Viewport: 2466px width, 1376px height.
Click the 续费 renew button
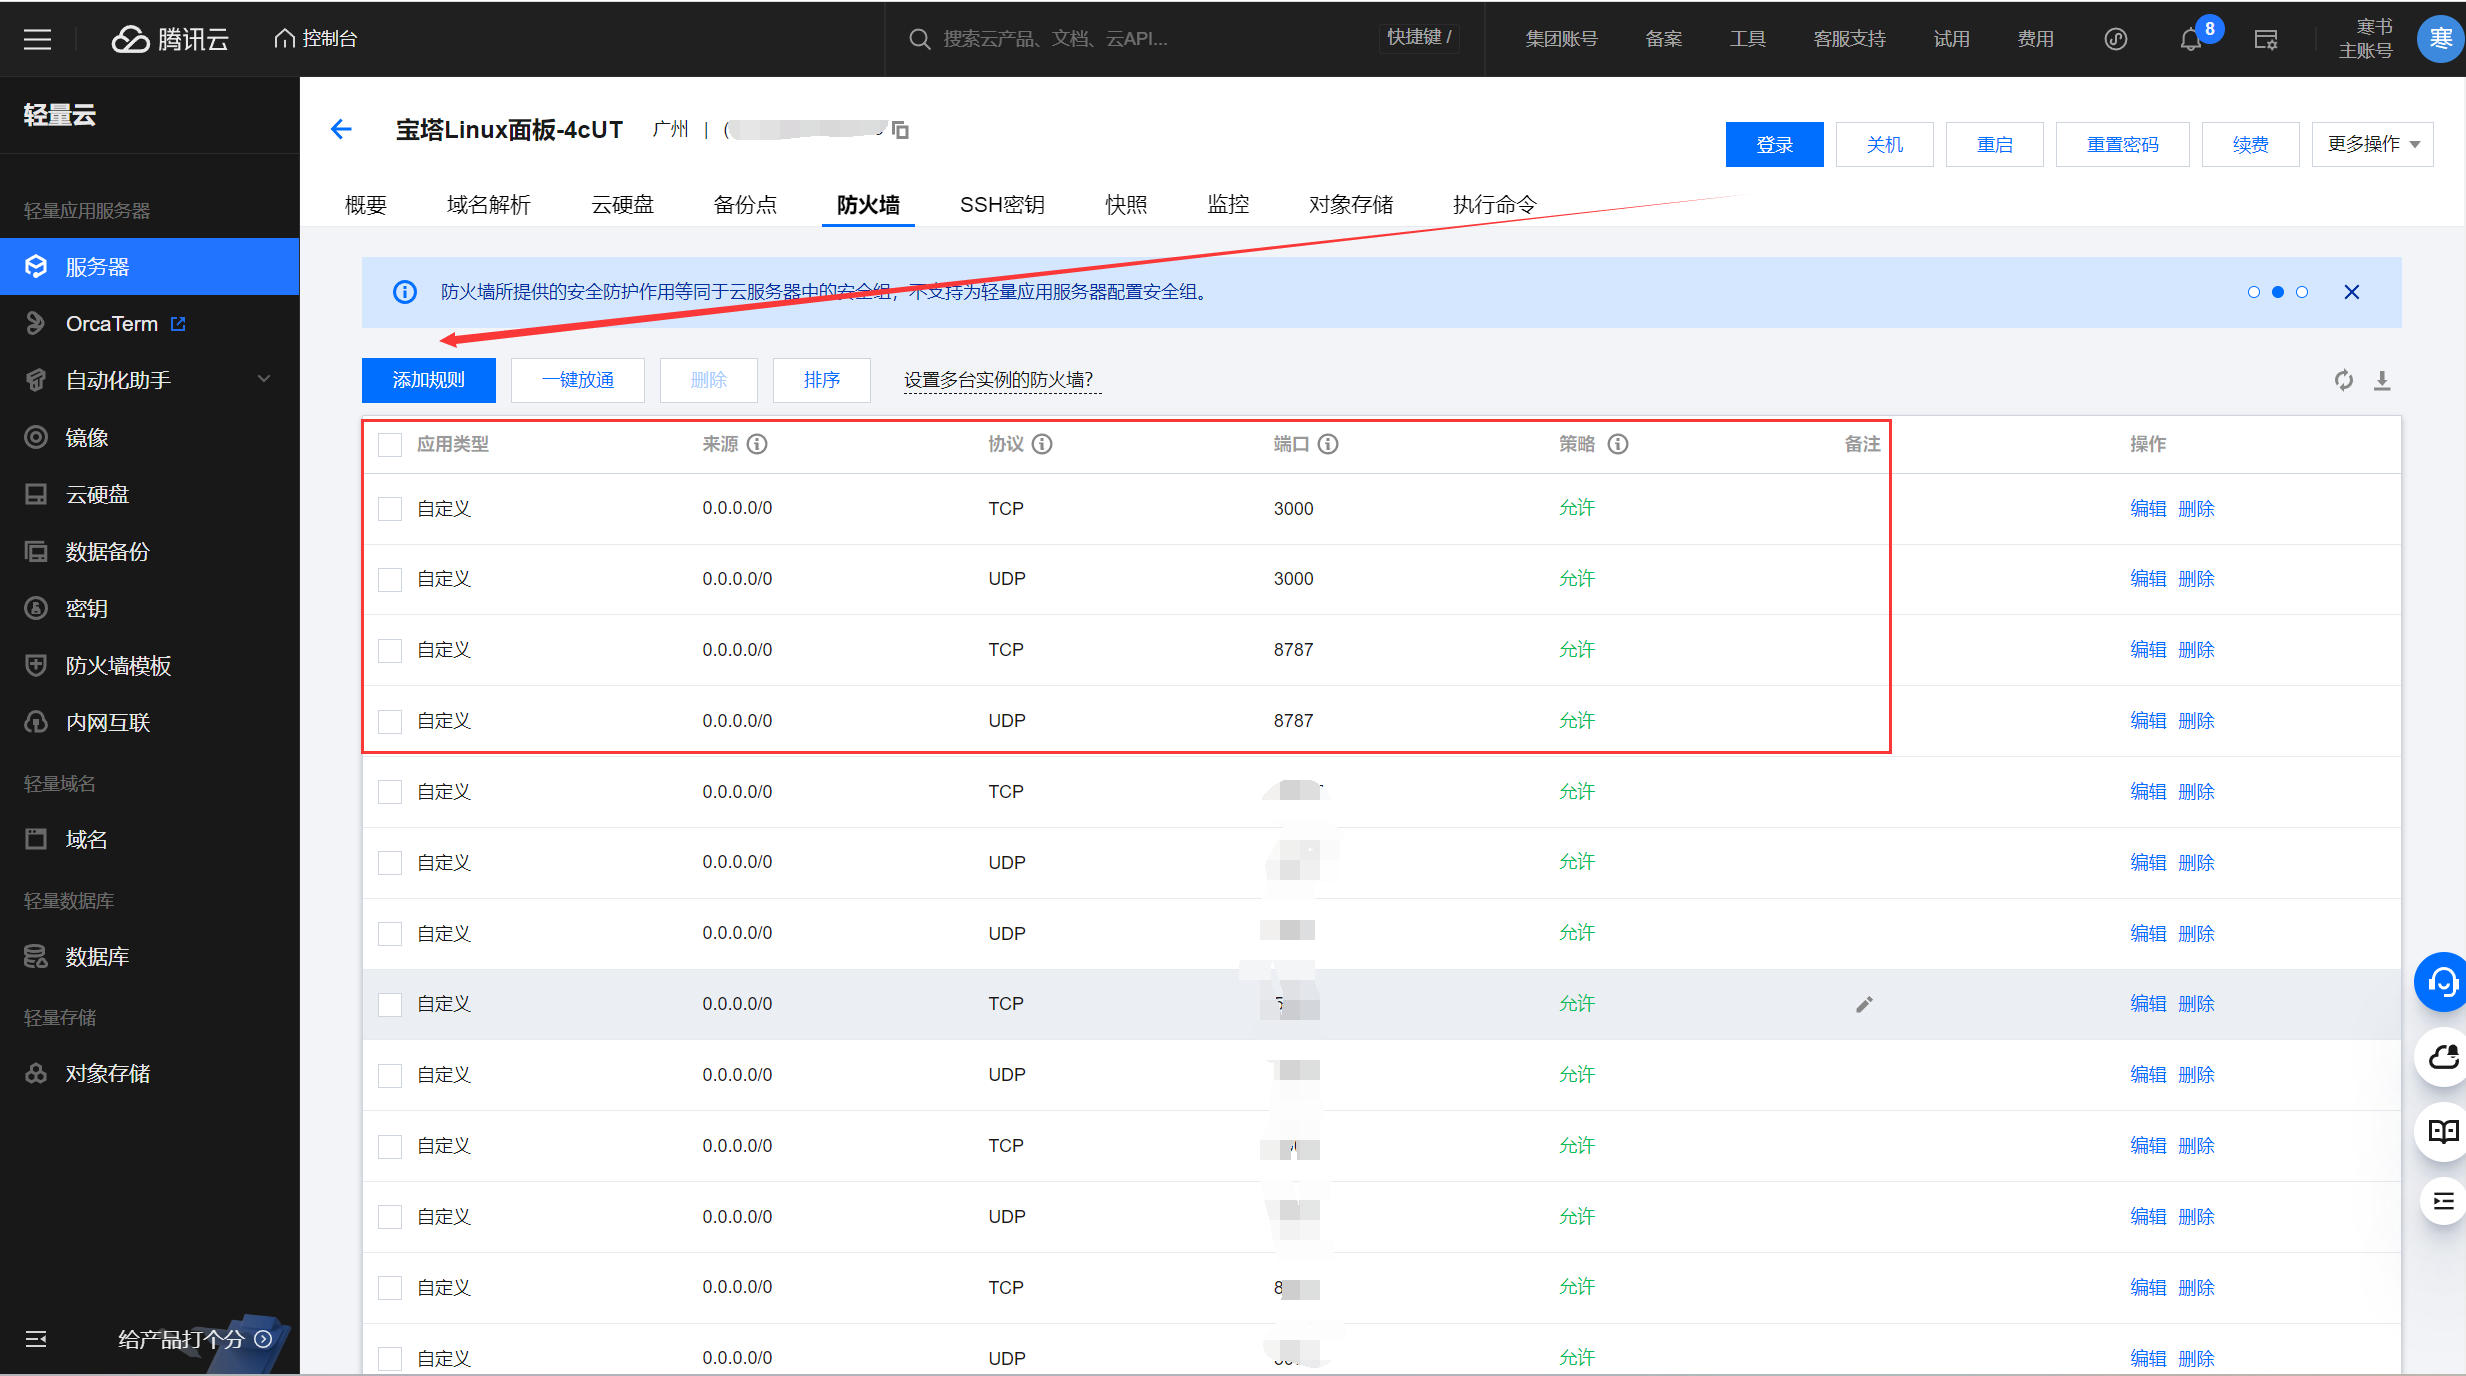2251,145
